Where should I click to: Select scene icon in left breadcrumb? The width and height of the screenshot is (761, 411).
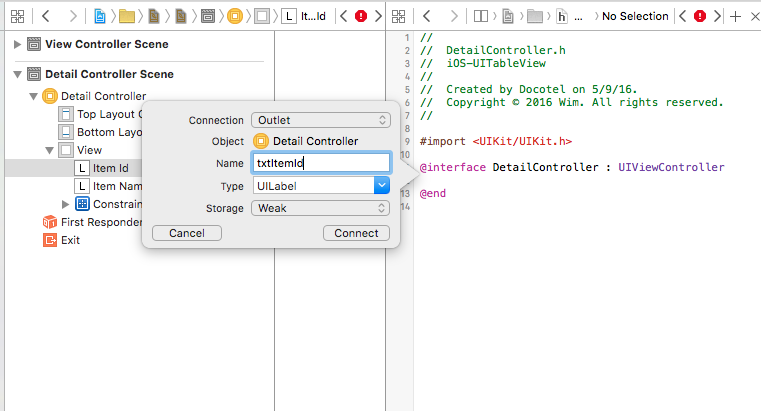point(208,16)
